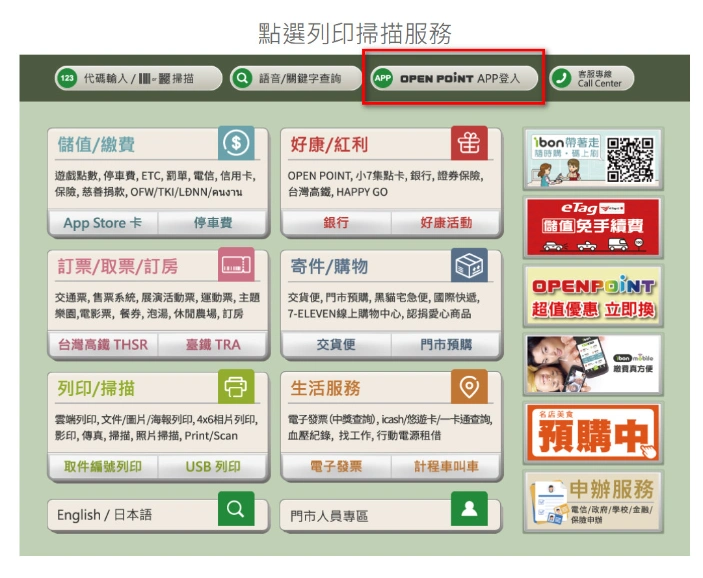The height and width of the screenshot is (578, 703).
Task: Click the green search icon for 語音/關鍵字查詢
Action: 242,78
